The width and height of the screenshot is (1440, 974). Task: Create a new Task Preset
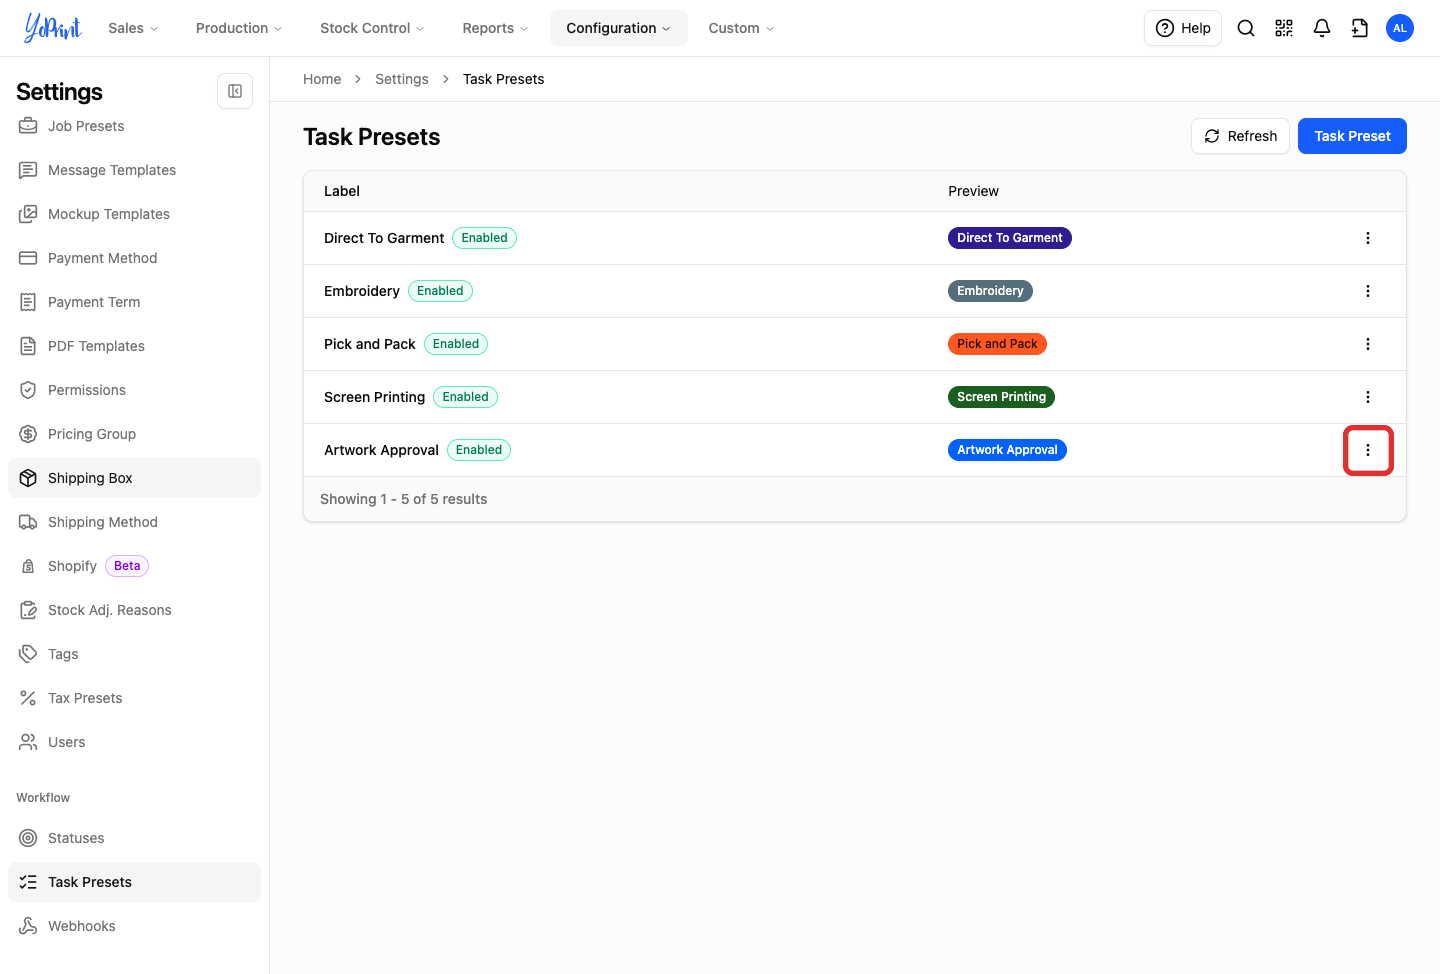[1352, 136]
